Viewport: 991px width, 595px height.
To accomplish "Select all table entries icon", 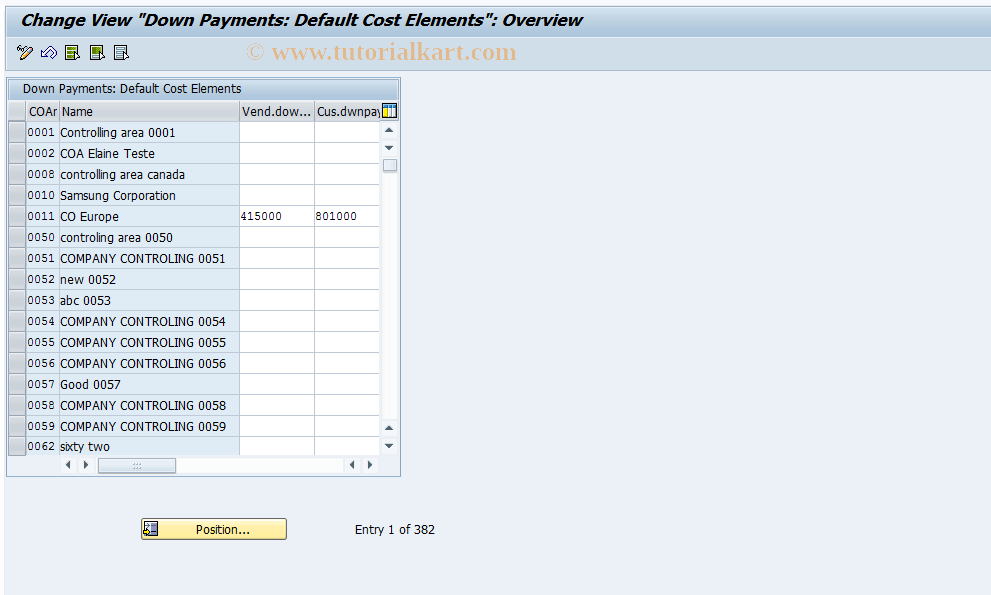I will click(72, 52).
